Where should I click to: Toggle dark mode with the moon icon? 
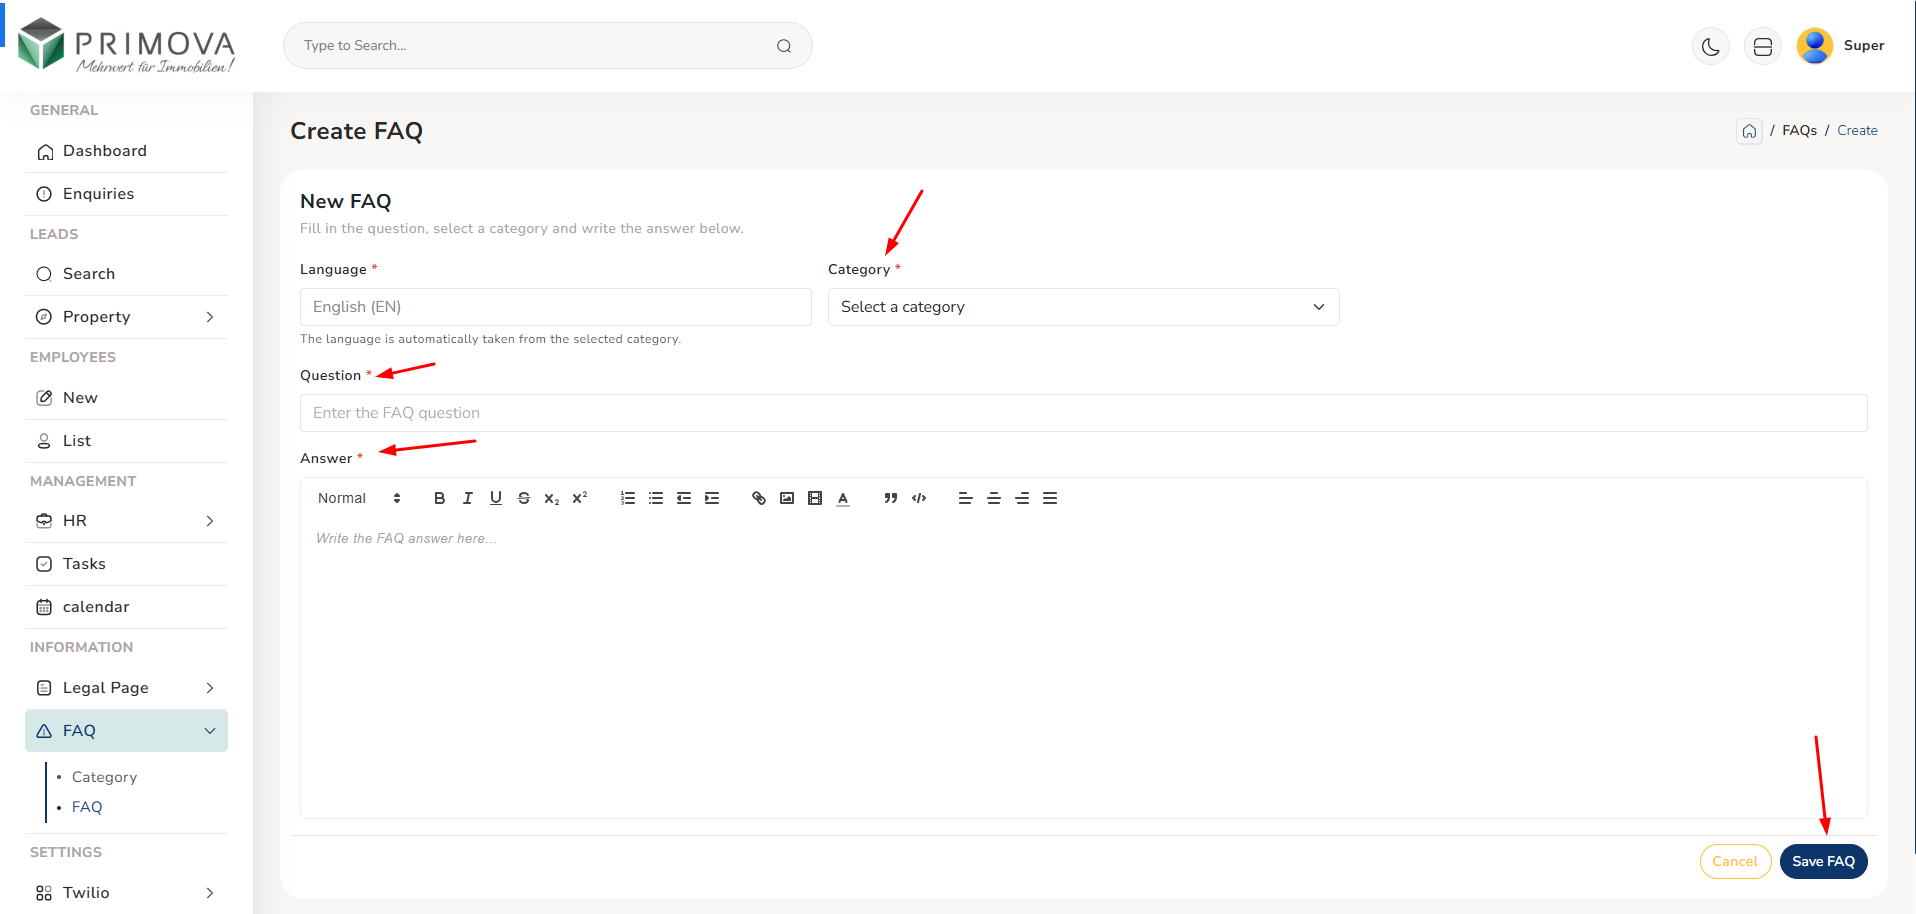coord(1710,46)
